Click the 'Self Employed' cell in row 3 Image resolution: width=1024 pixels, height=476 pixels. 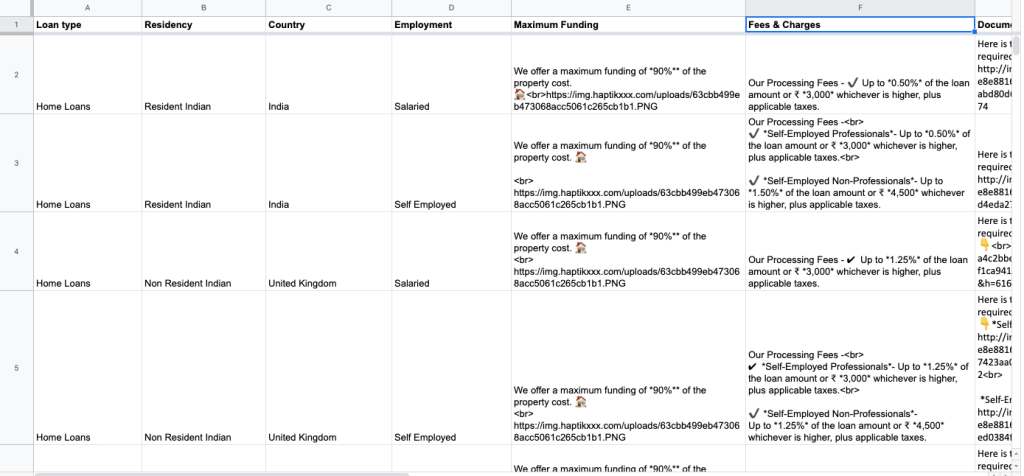click(450, 205)
